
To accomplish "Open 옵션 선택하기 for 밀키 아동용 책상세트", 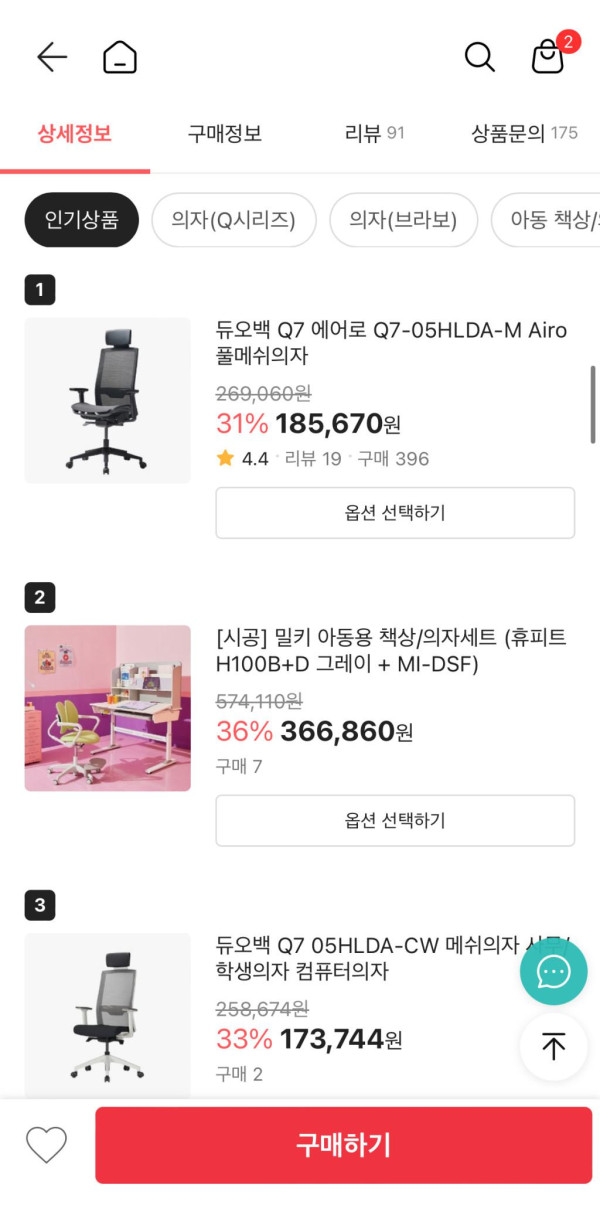I will click(395, 821).
